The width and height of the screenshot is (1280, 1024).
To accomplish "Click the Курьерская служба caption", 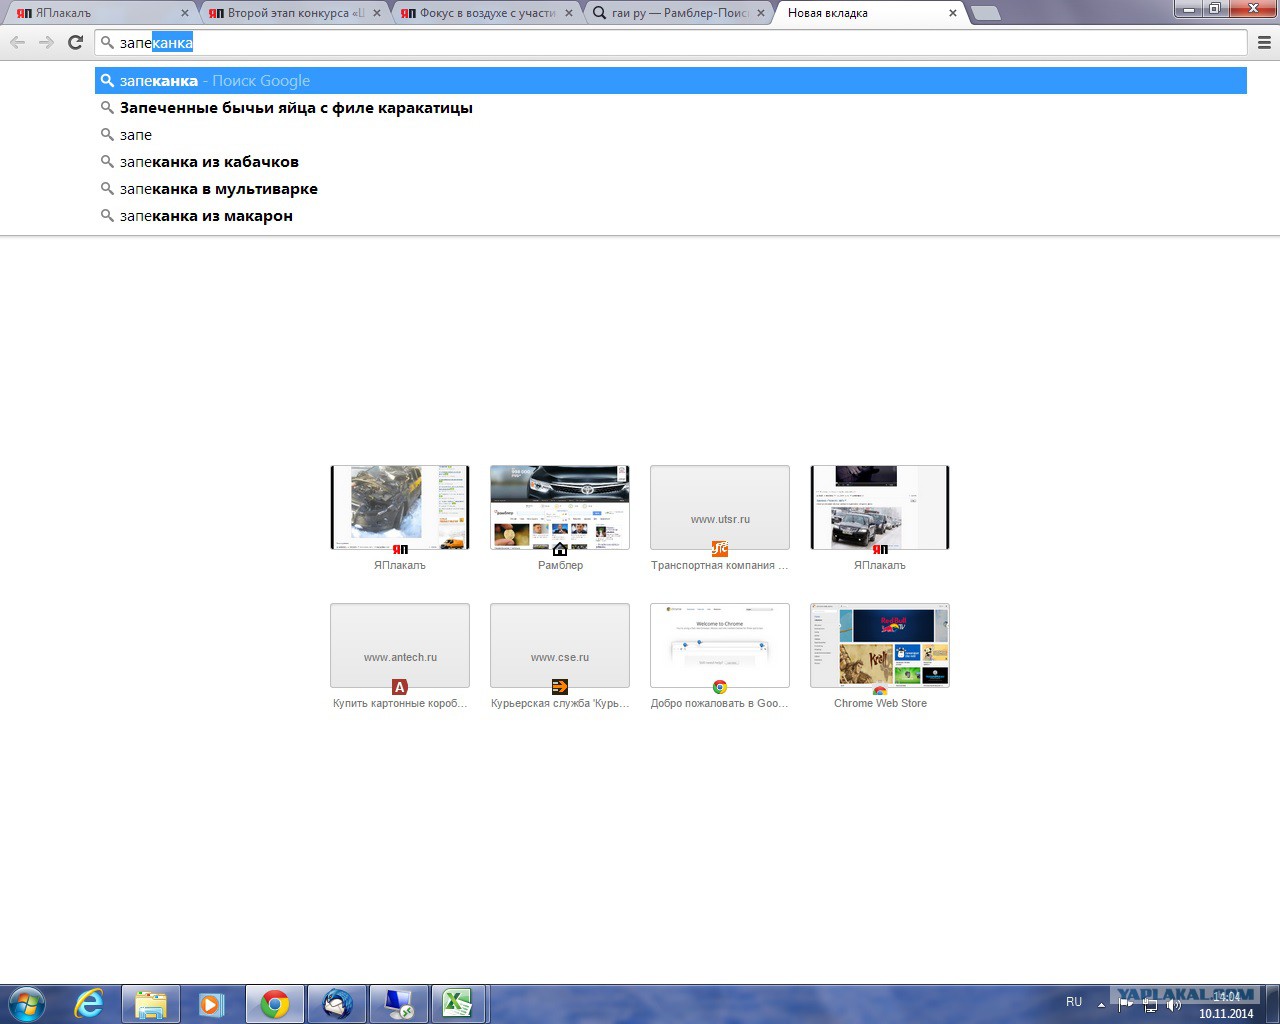I will pyautogui.click(x=560, y=704).
